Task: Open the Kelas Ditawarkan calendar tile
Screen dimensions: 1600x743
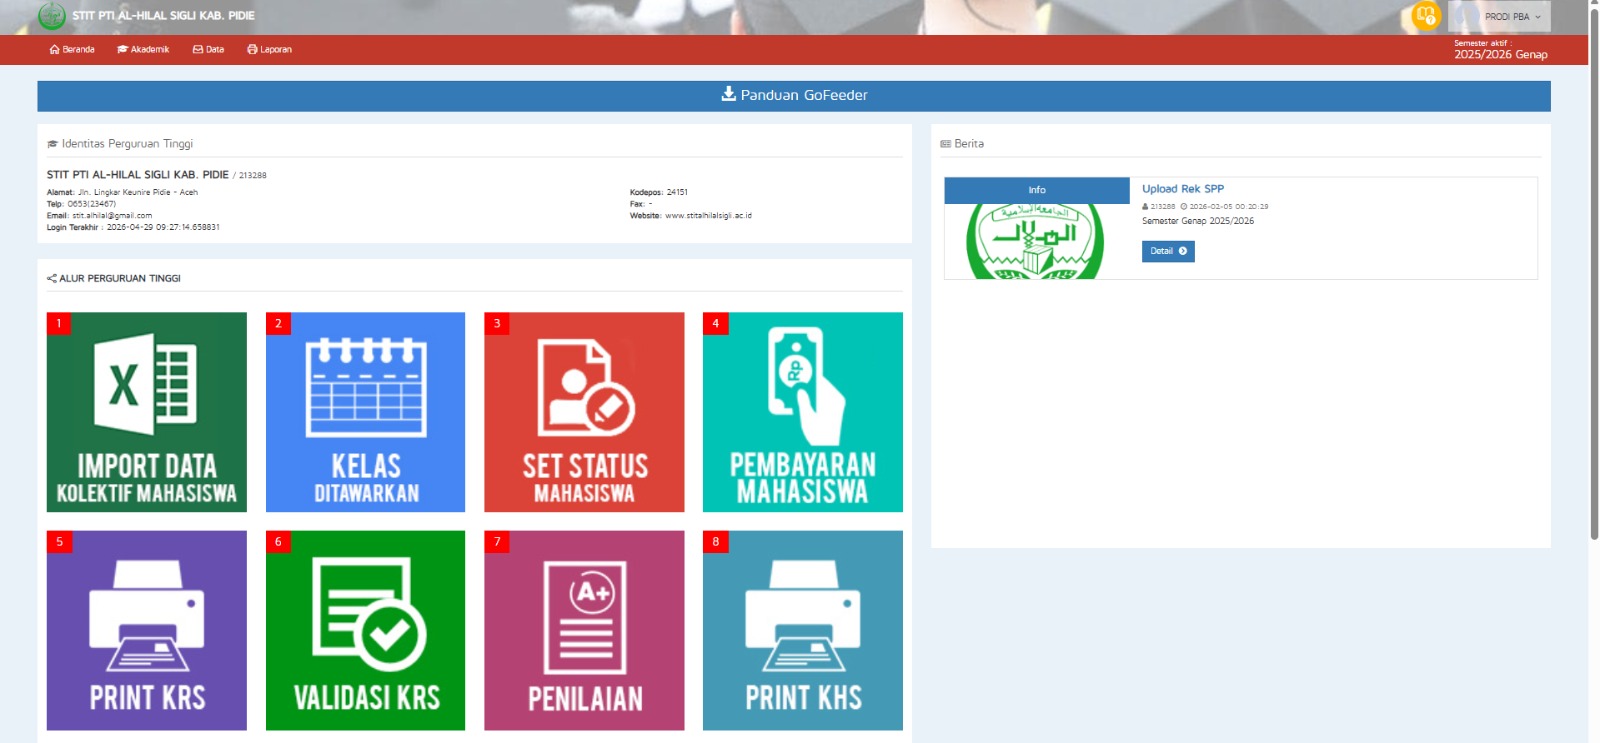Action: coord(365,412)
